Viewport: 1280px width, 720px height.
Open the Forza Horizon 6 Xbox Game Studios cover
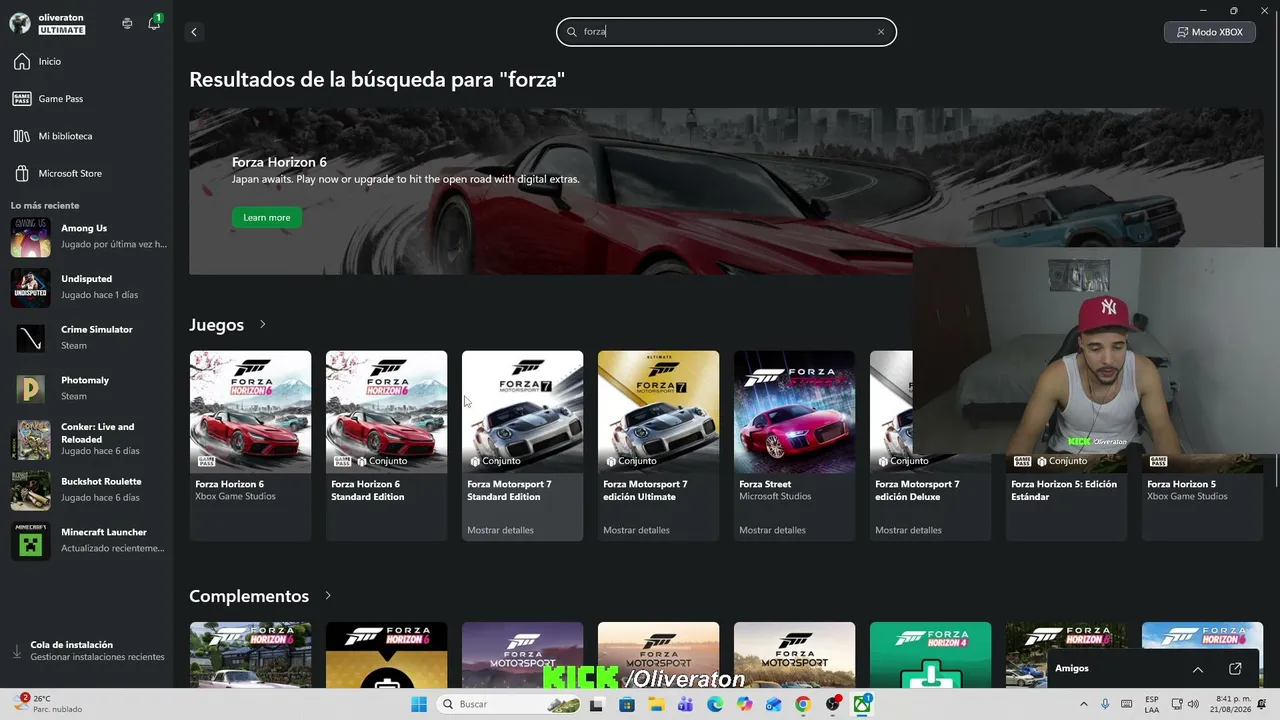tap(250, 411)
